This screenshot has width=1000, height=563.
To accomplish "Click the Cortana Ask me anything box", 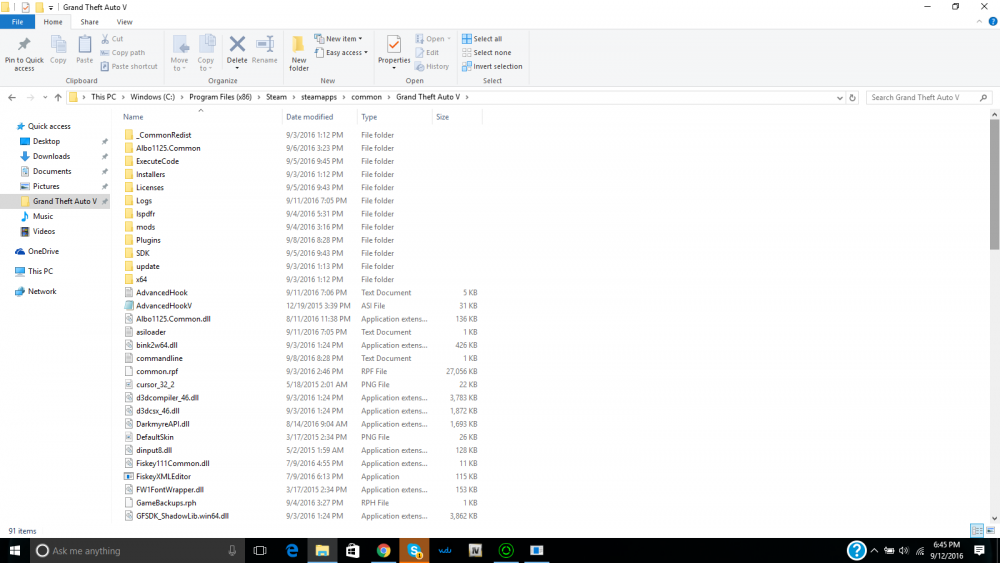I will (137, 550).
